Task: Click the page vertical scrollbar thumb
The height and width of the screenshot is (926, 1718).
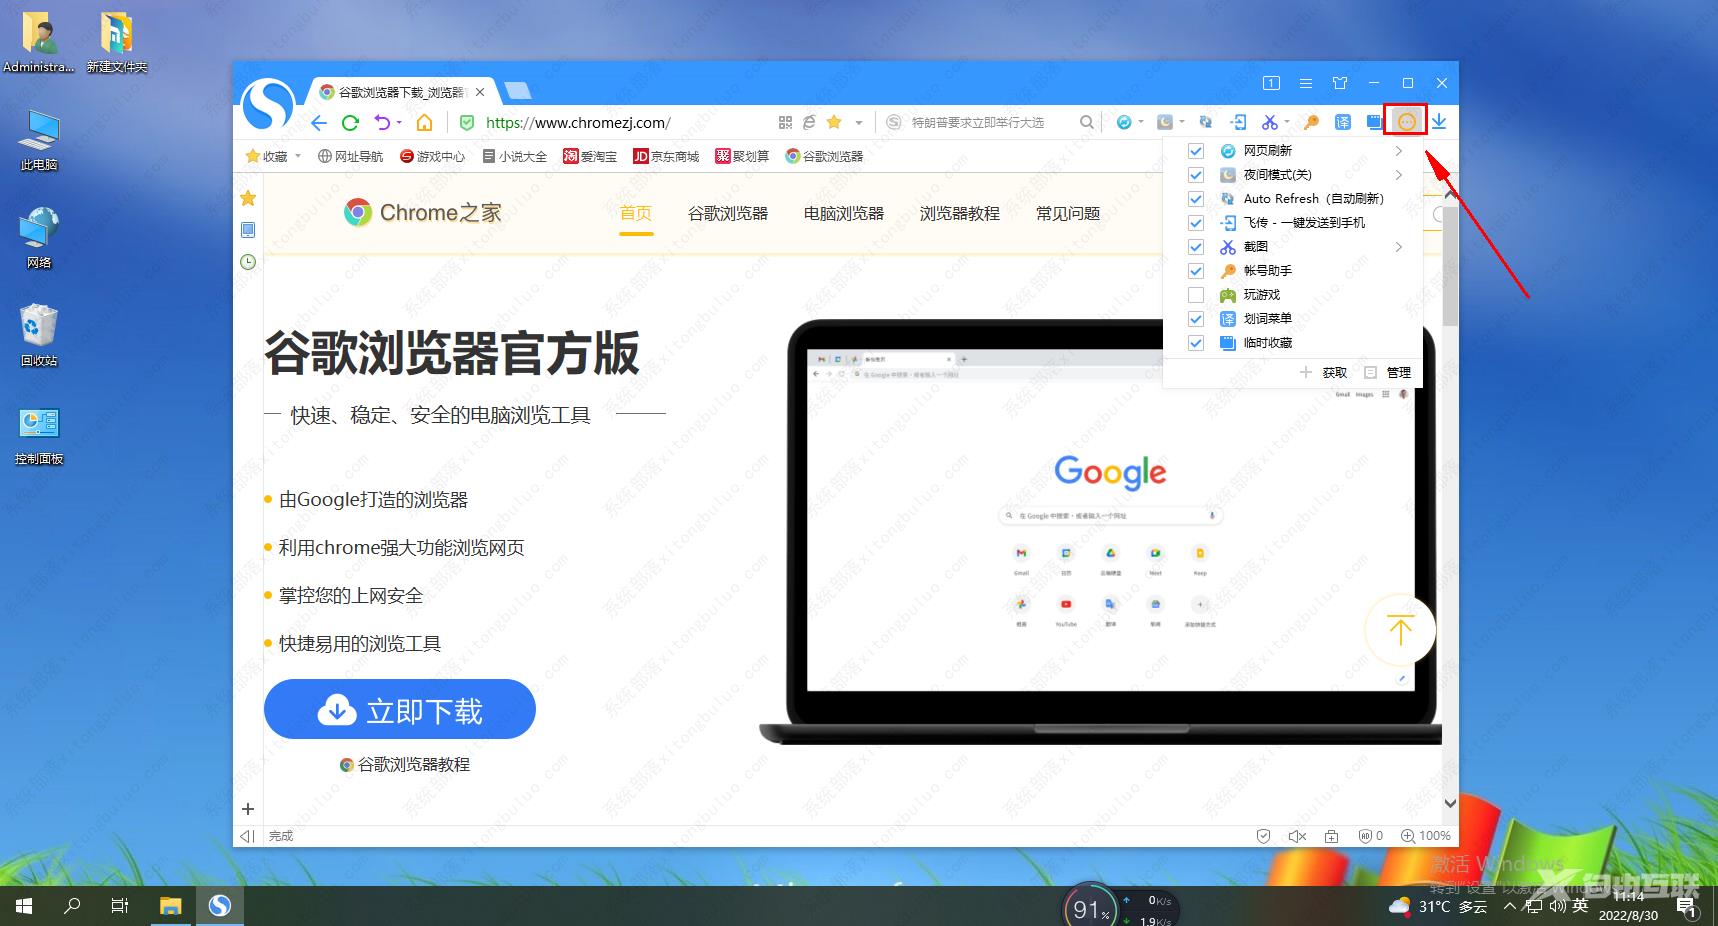Action: click(x=1450, y=265)
